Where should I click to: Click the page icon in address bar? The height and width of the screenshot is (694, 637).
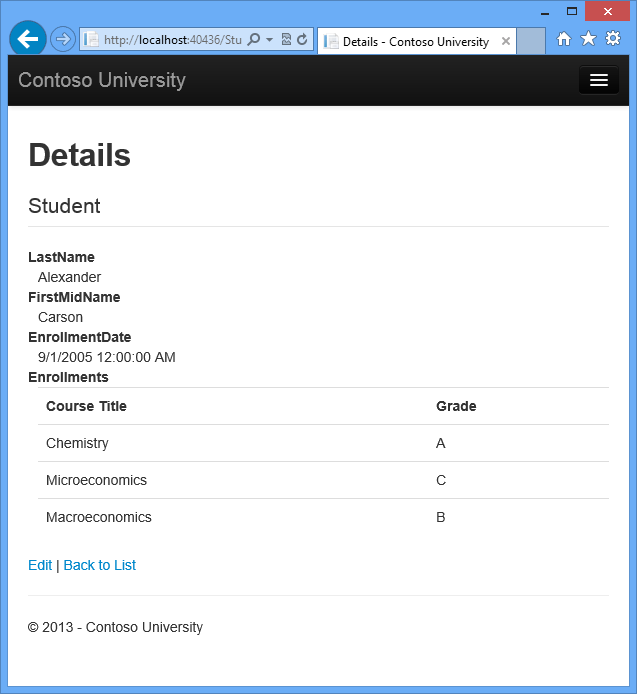tap(91, 39)
